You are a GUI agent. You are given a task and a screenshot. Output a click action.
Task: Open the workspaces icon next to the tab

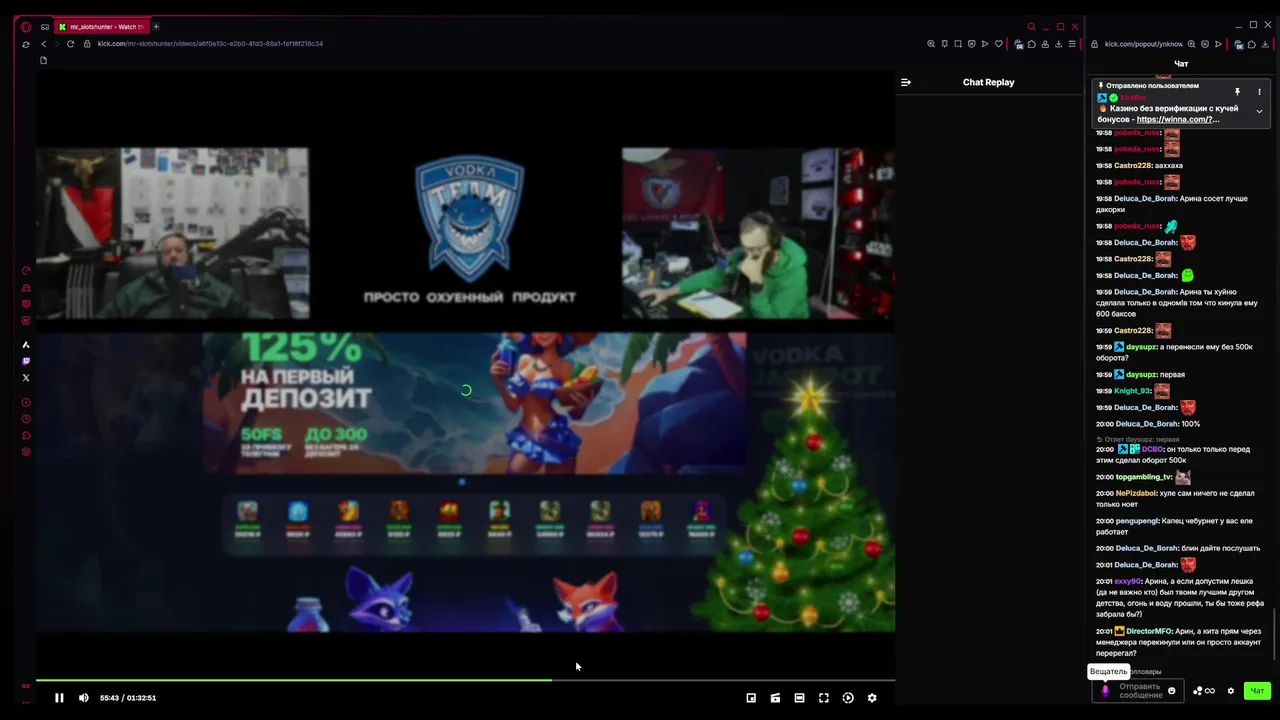click(x=45, y=27)
